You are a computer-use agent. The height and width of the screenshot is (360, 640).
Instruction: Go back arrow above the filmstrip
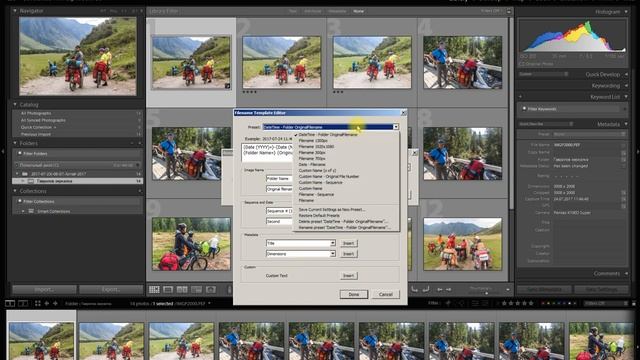click(x=47, y=303)
